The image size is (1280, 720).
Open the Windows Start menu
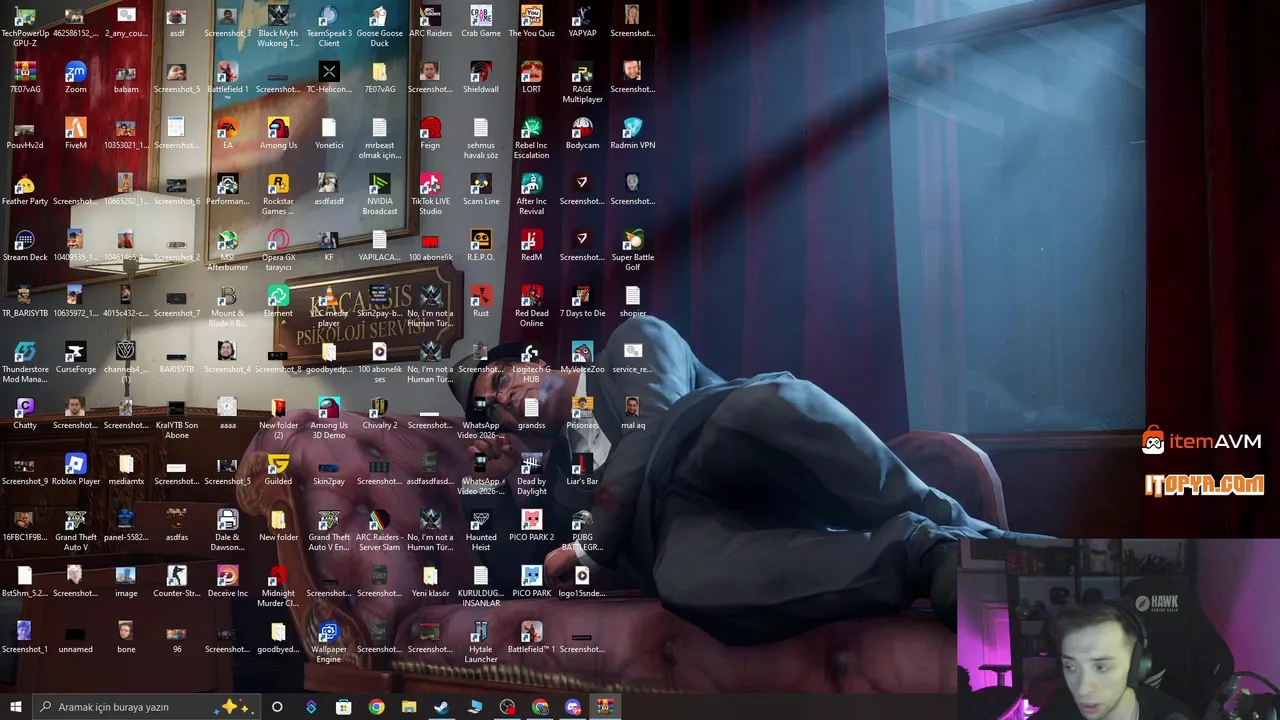[16, 707]
